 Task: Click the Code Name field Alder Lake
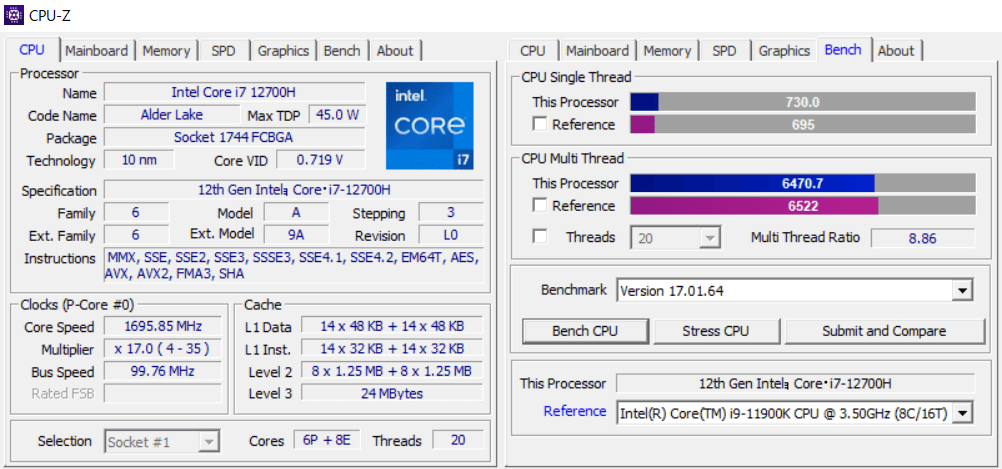coord(171,115)
